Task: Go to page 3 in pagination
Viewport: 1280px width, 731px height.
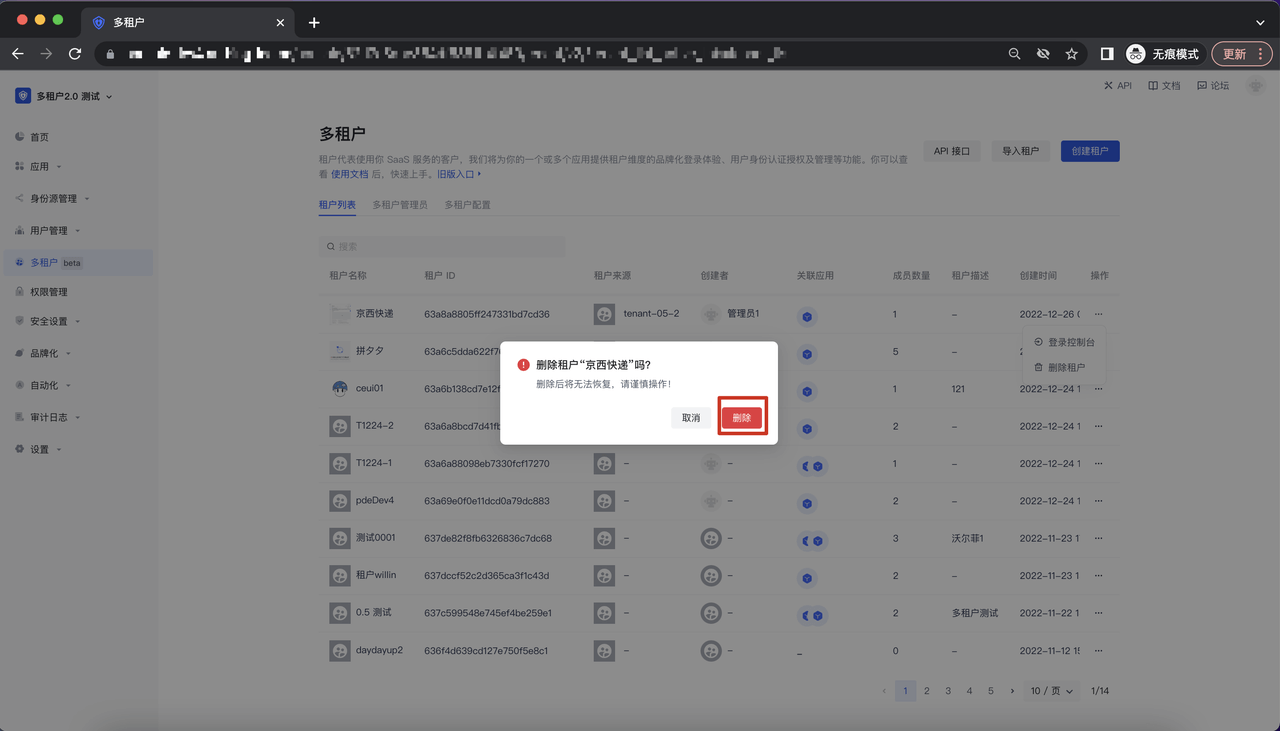Action: [x=948, y=691]
